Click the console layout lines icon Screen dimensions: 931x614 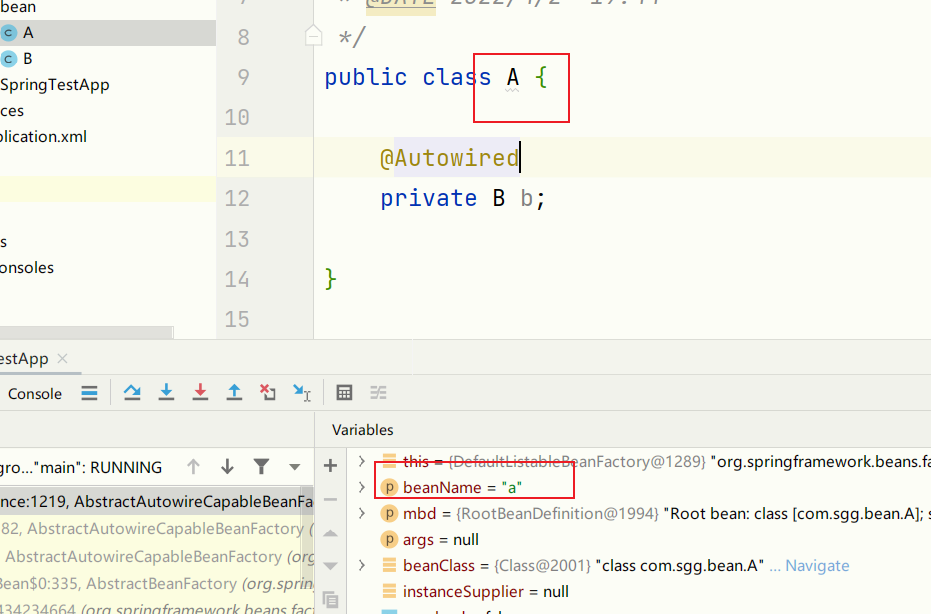(x=90, y=393)
